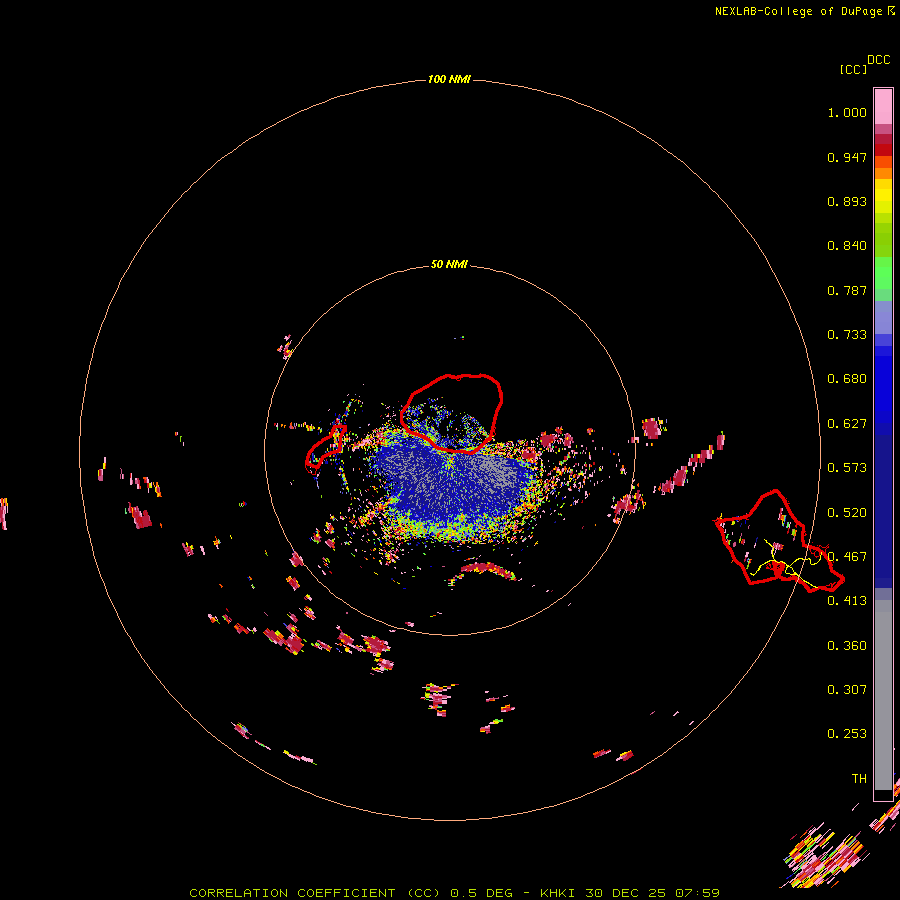Click the 1.000 scale value
The image size is (900, 900).
[x=847, y=112]
